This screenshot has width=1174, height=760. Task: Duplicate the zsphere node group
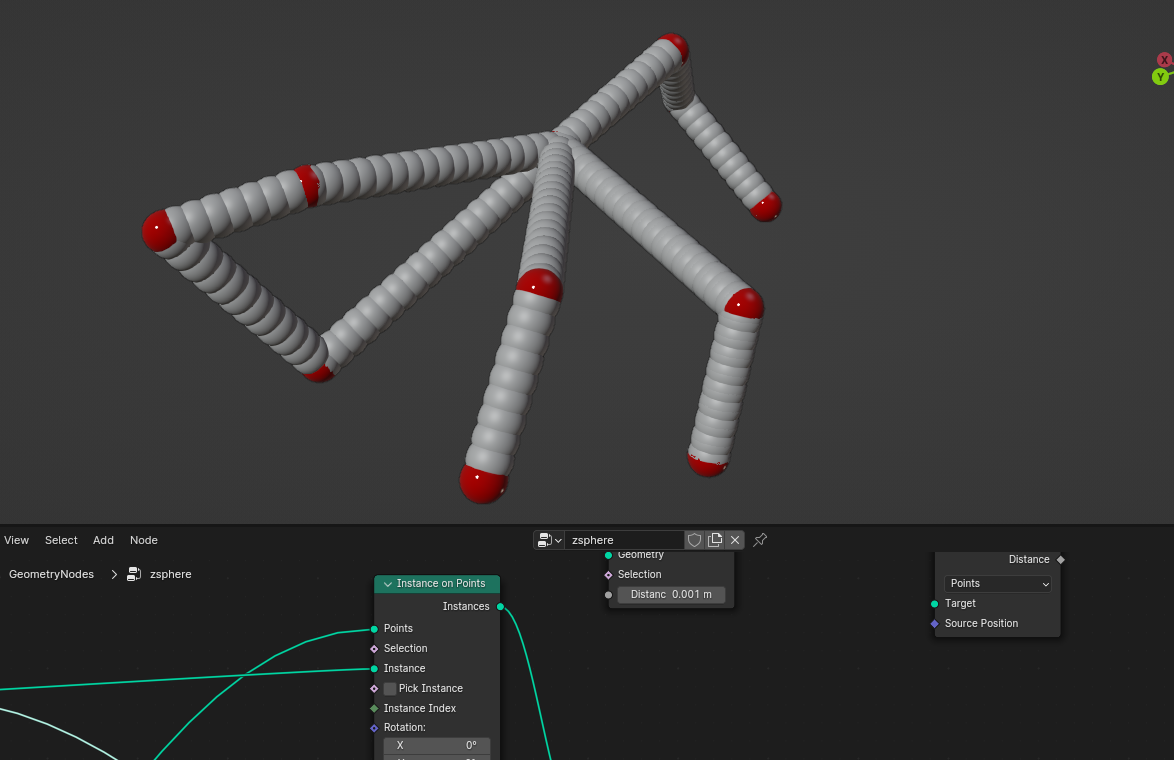click(x=715, y=540)
